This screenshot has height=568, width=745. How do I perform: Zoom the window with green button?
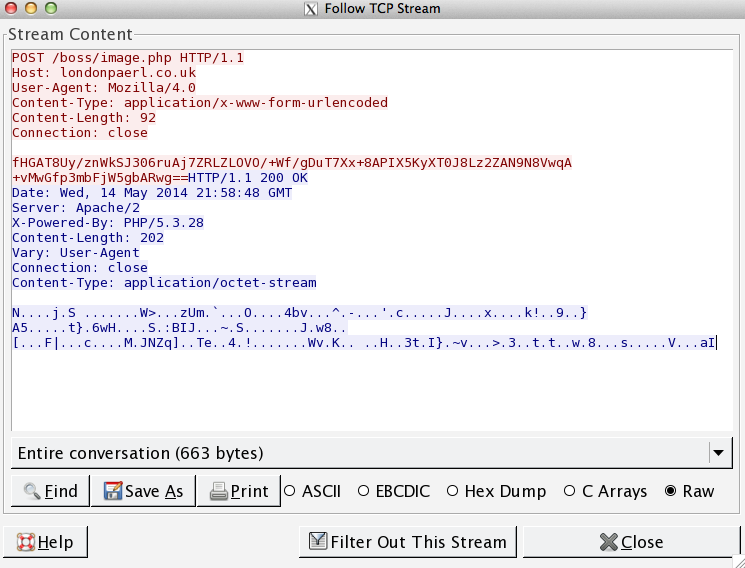(x=50, y=9)
